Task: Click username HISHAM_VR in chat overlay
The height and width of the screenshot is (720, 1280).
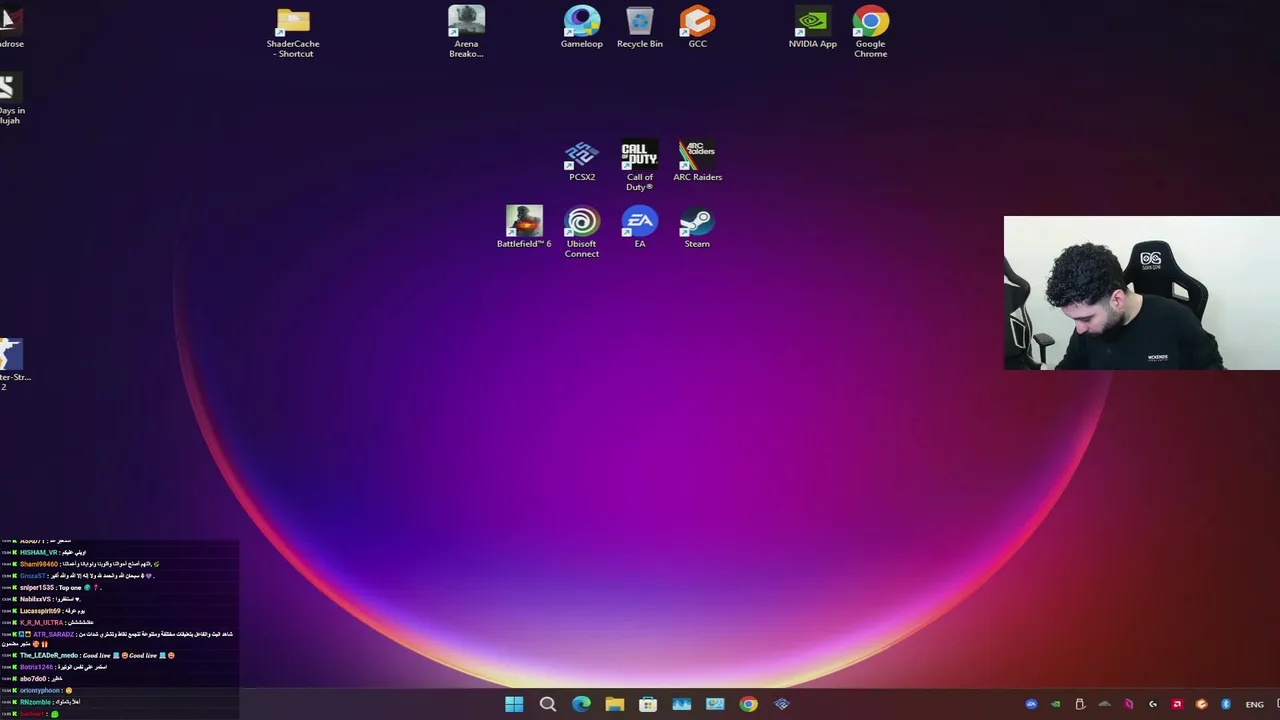Action: point(38,553)
